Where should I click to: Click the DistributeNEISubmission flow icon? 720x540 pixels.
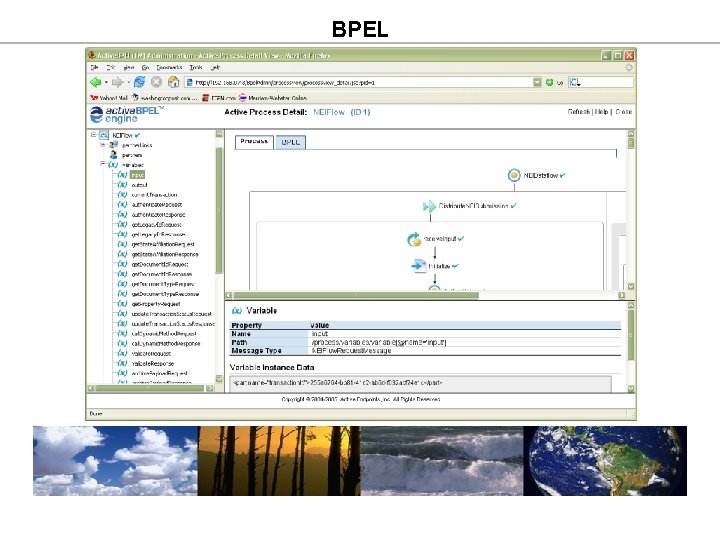click(429, 206)
